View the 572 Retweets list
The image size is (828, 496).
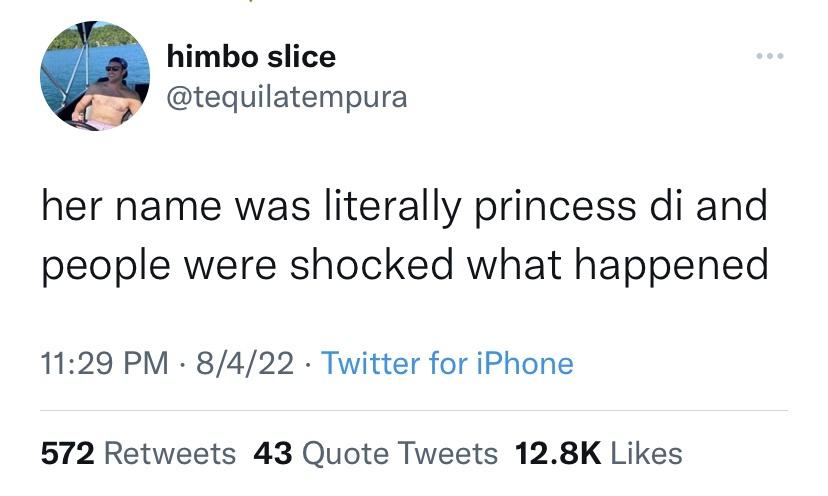[x=138, y=453]
